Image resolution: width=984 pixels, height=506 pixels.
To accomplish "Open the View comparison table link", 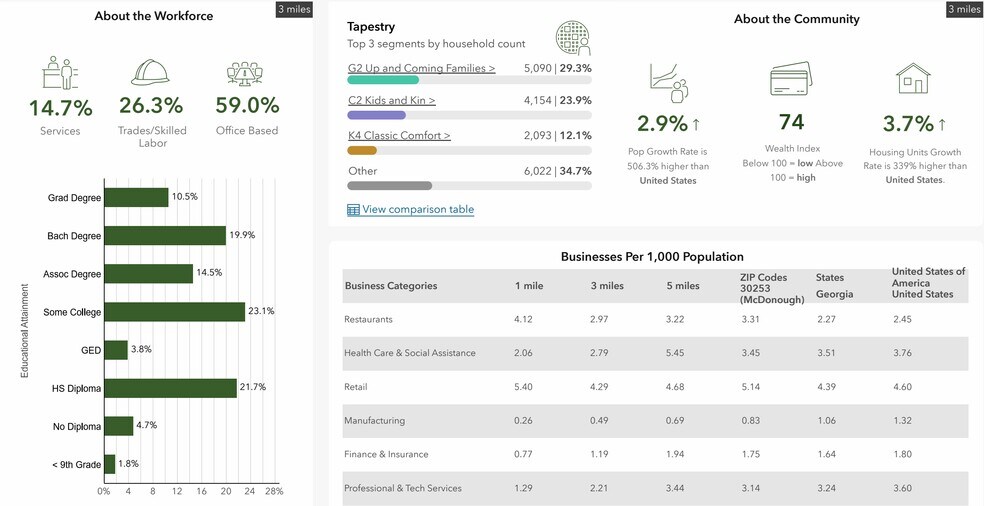I will click(418, 210).
